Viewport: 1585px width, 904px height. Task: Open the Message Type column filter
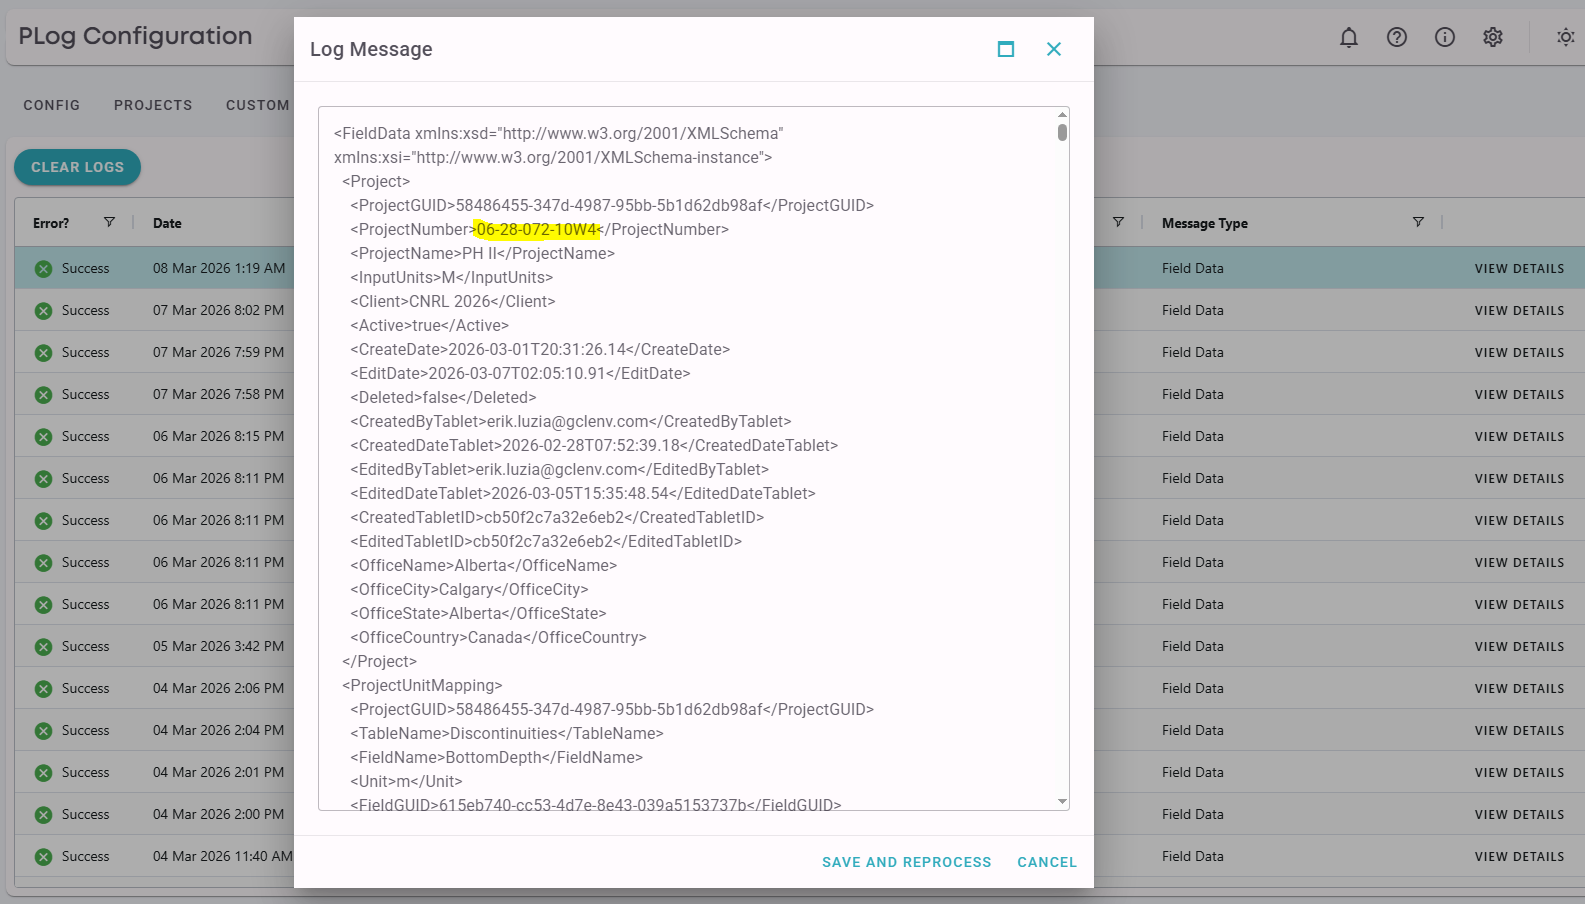(x=1418, y=222)
